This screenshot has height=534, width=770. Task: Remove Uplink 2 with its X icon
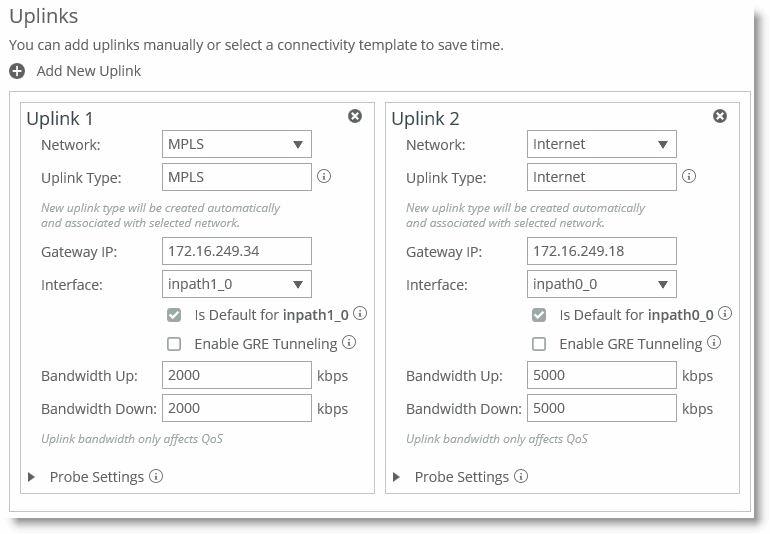point(720,116)
